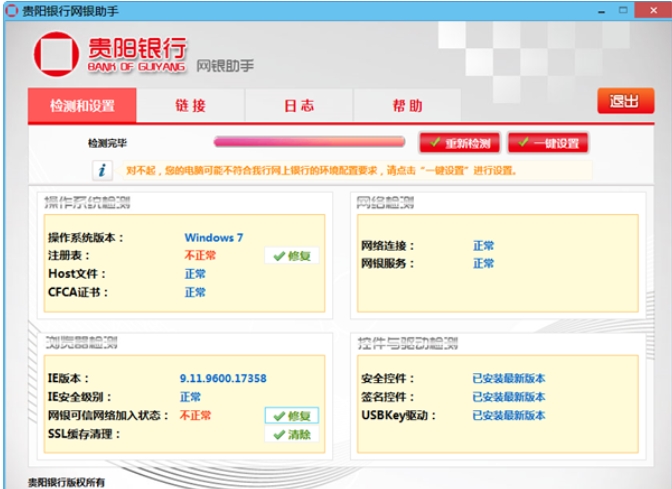Image resolution: width=672 pixels, height=489 pixels.
Task: Click the 一键设置 button
Action: point(548,143)
